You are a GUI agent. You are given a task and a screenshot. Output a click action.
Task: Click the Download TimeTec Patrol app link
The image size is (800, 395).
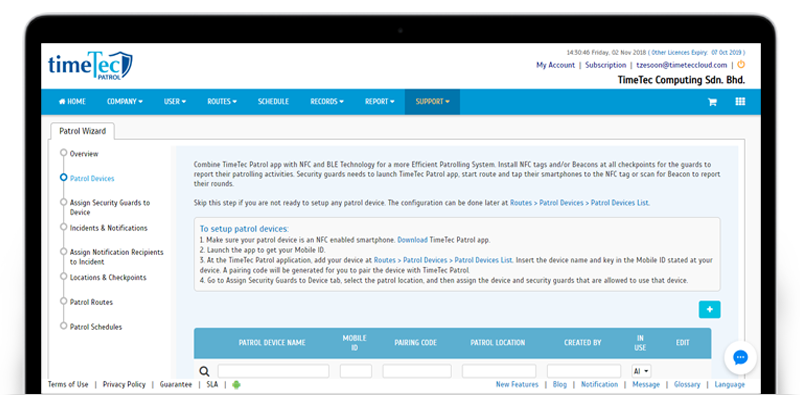coord(412,240)
